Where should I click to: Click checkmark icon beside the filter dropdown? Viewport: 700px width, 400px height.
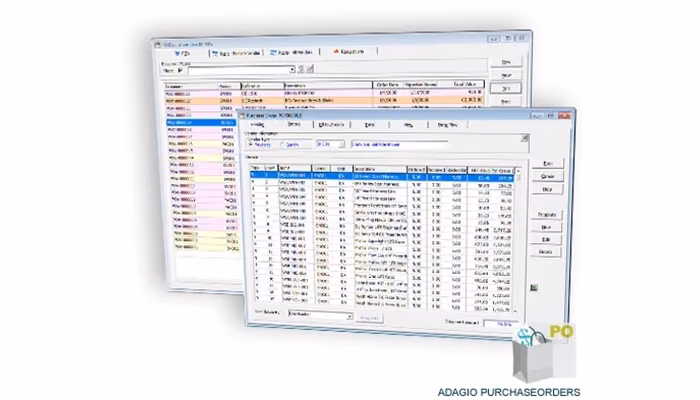click(310, 68)
